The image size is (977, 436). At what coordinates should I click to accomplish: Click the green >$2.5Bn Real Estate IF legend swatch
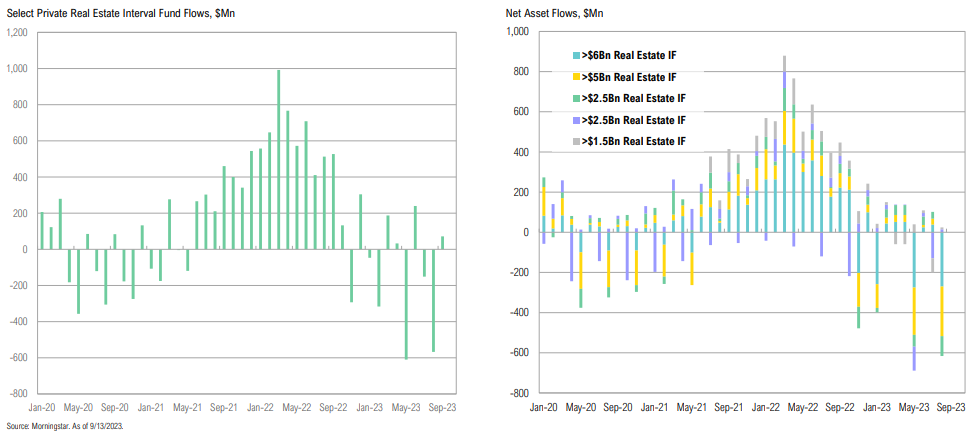[576, 98]
